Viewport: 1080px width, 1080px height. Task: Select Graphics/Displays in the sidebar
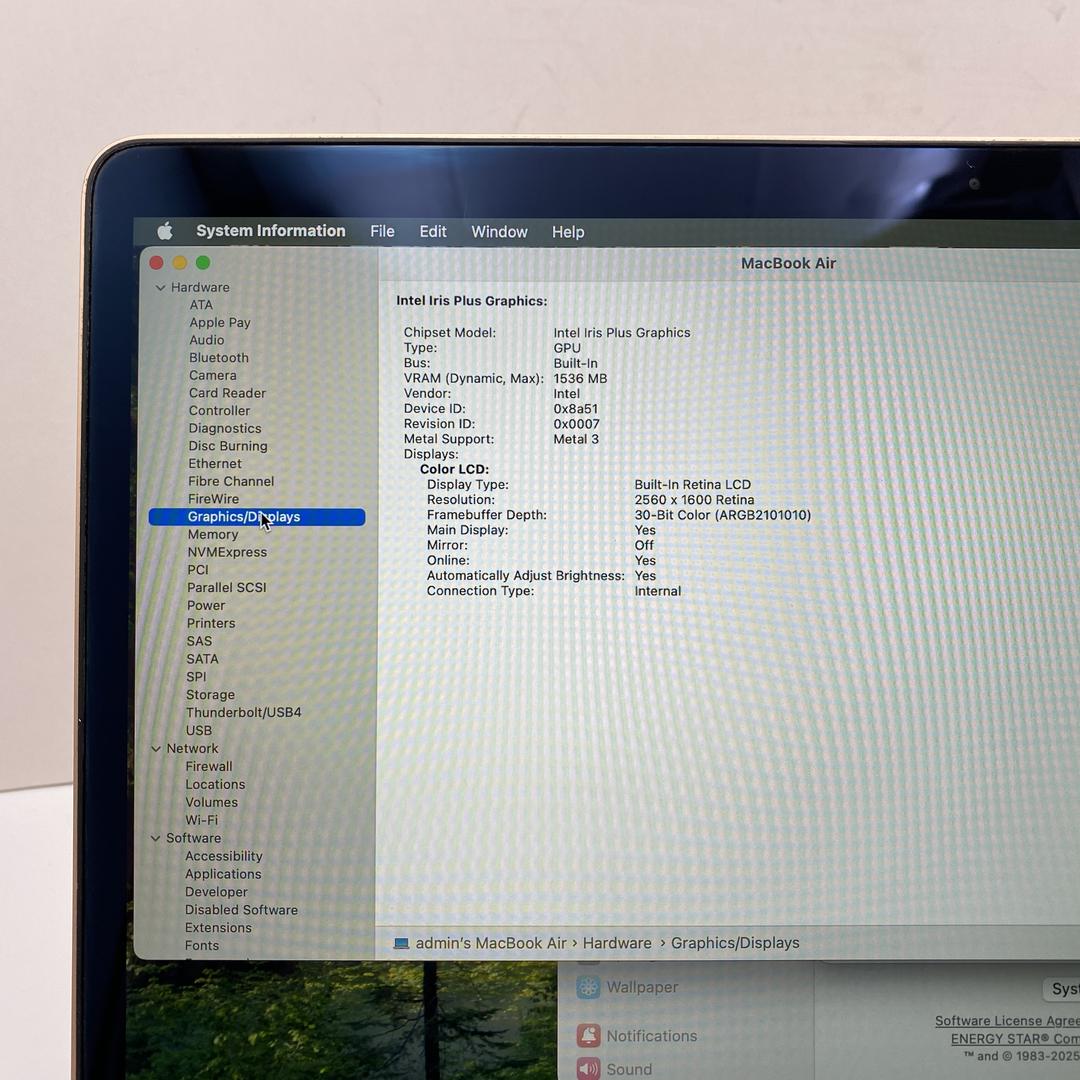pyautogui.click(x=257, y=517)
